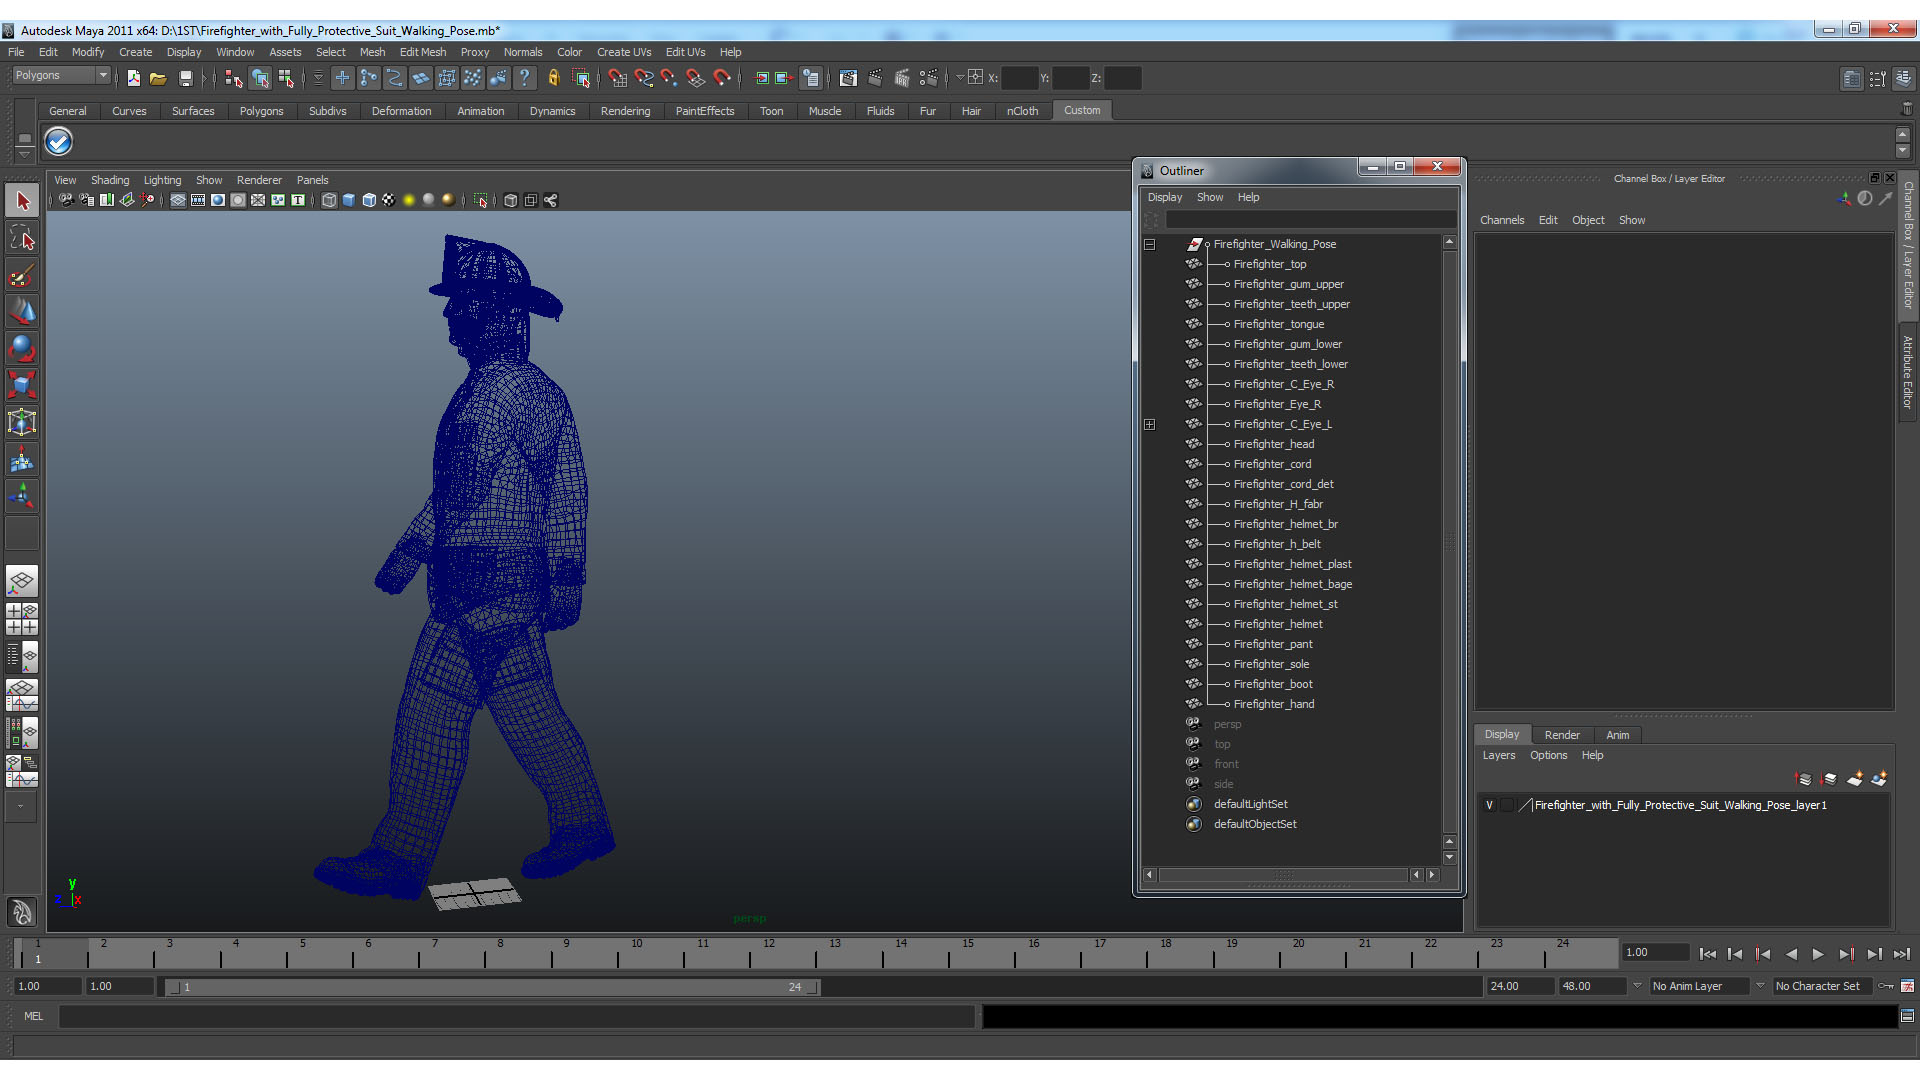Toggle layer visibility V box
Image resolution: width=1920 pixels, height=1080 pixels.
(1489, 805)
